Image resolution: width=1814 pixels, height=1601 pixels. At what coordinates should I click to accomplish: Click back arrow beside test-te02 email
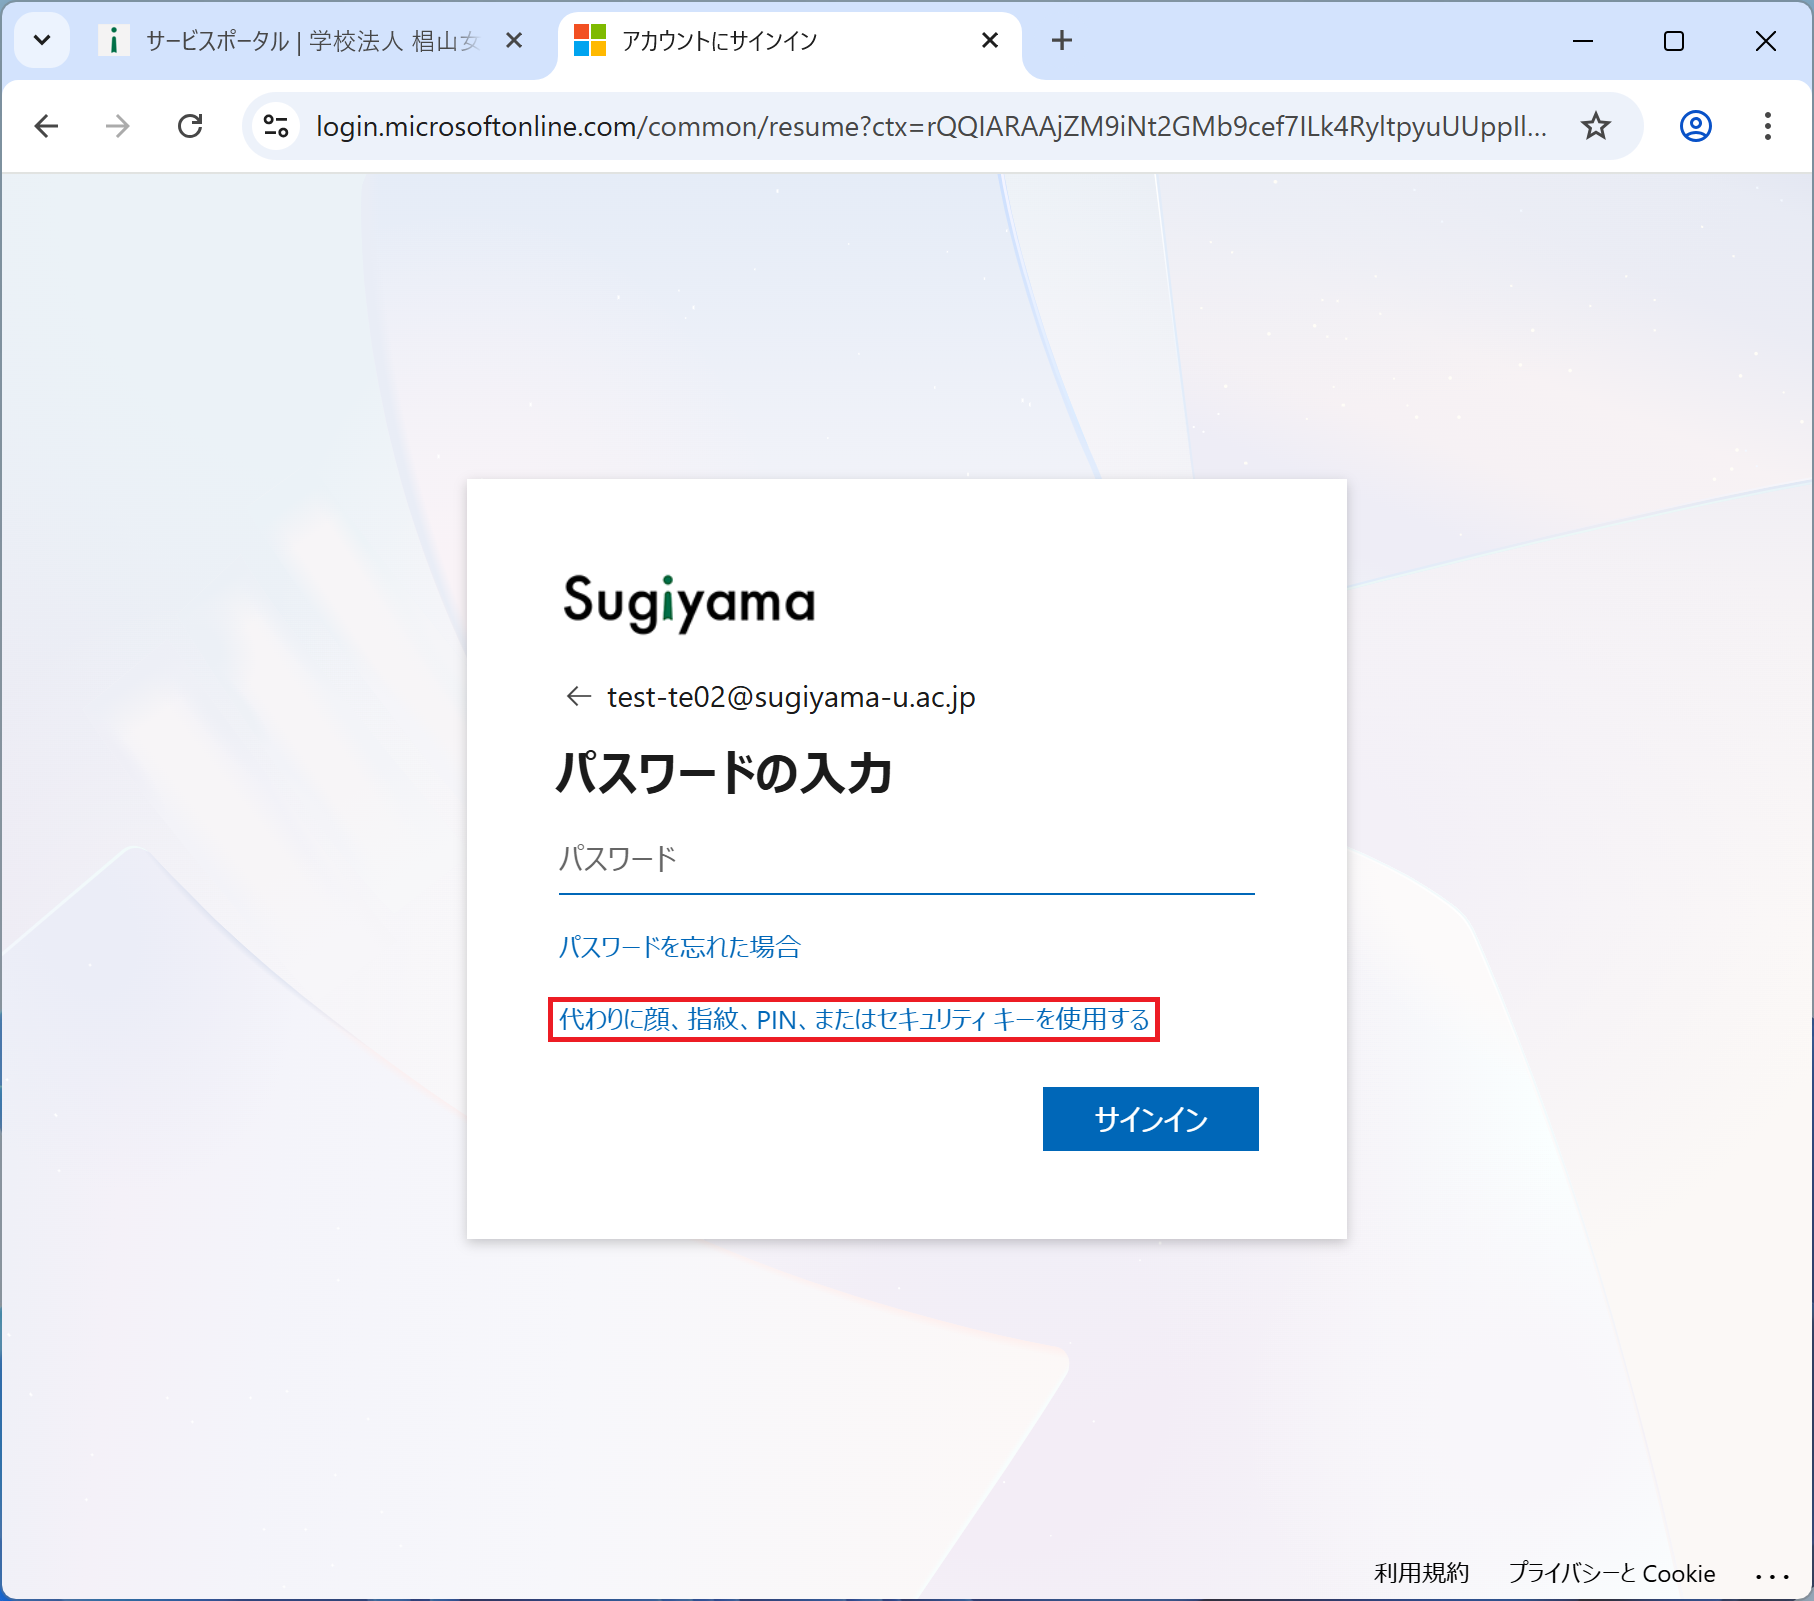click(x=578, y=696)
